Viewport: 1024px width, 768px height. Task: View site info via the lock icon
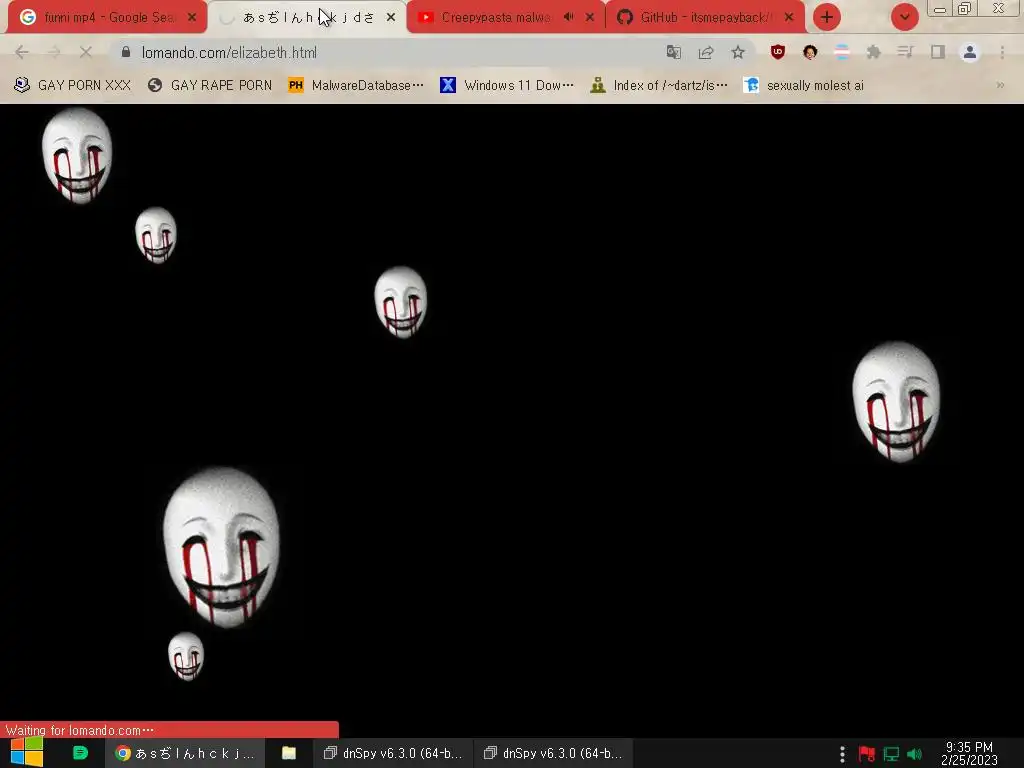[x=126, y=52]
